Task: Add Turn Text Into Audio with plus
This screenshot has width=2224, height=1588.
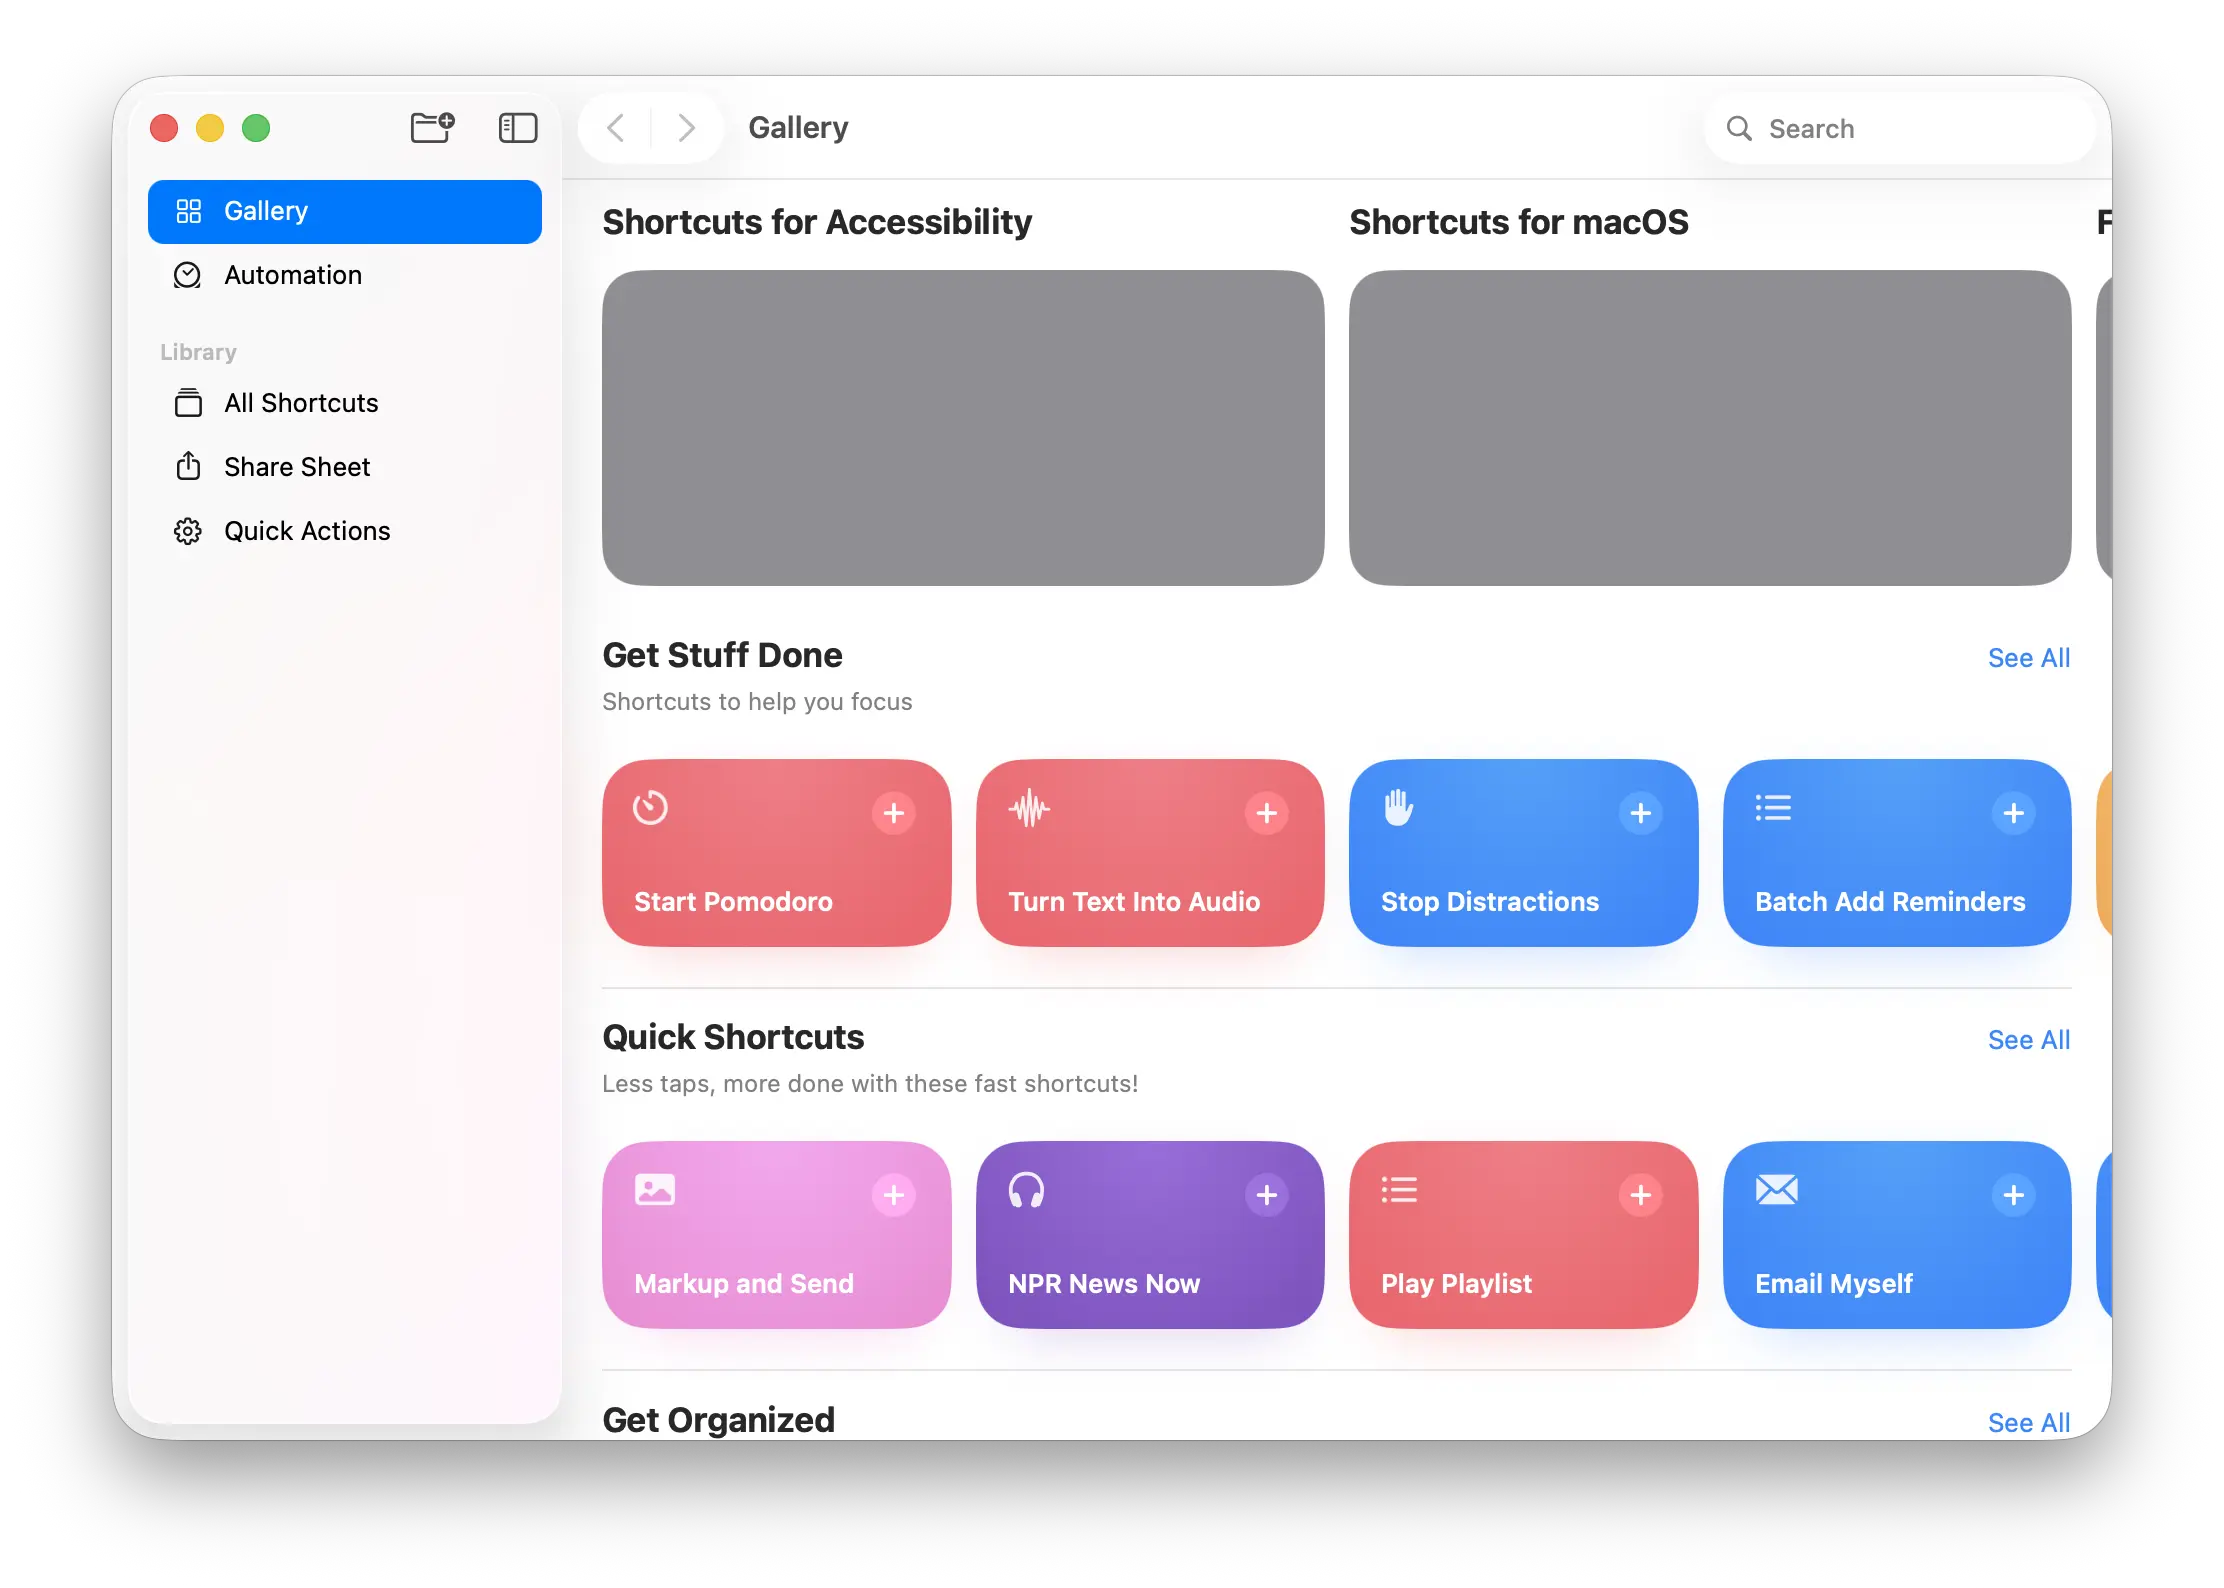Action: click(x=1267, y=813)
